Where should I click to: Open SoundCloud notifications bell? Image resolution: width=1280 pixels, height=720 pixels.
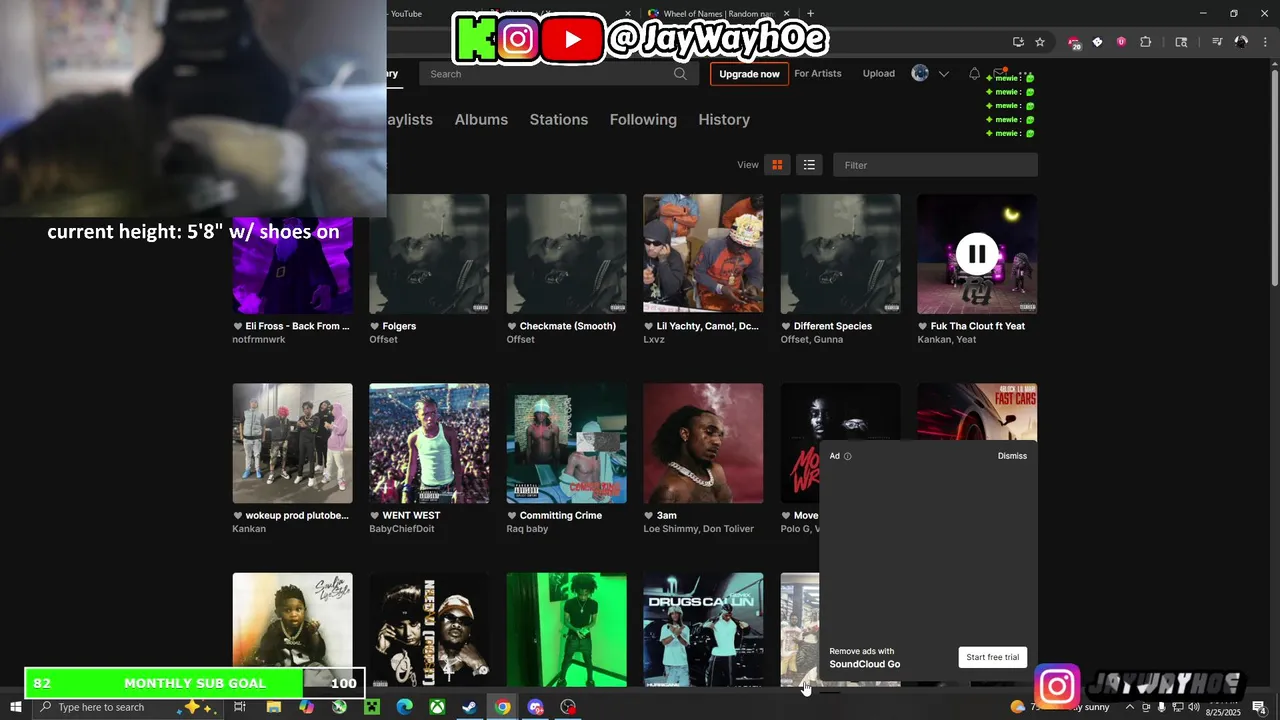pyautogui.click(x=974, y=74)
